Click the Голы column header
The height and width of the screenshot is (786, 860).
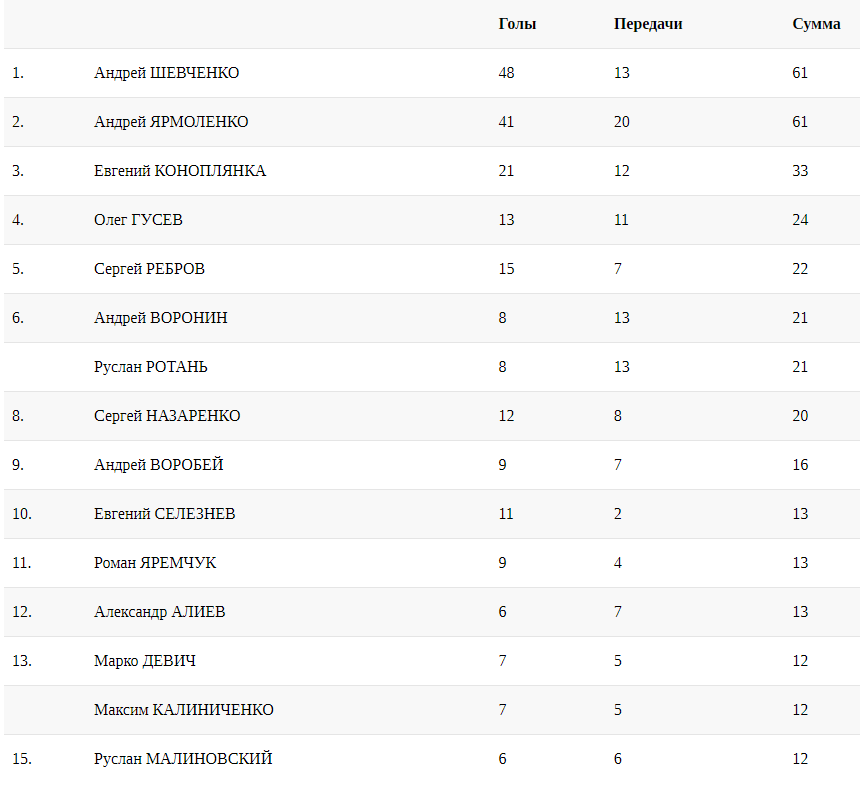pyautogui.click(x=517, y=24)
